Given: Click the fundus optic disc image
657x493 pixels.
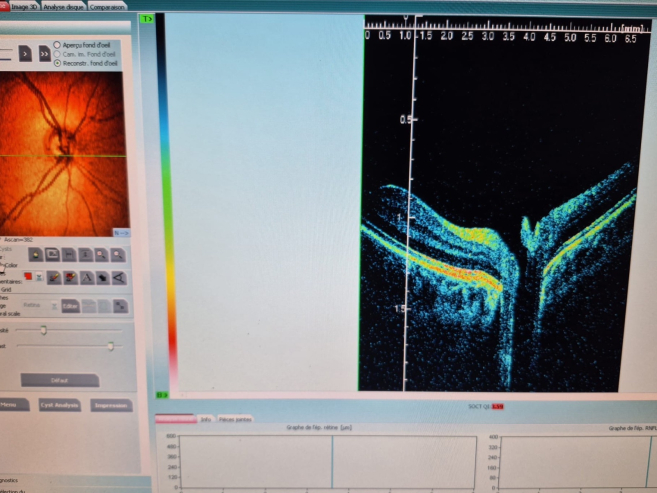Looking at the screenshot, I should click(63, 154).
